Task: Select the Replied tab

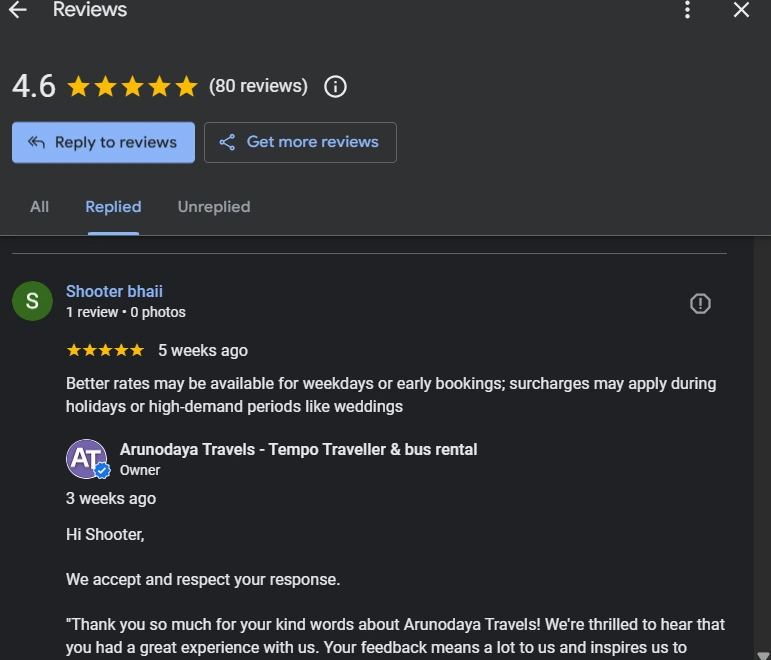Action: coord(113,207)
